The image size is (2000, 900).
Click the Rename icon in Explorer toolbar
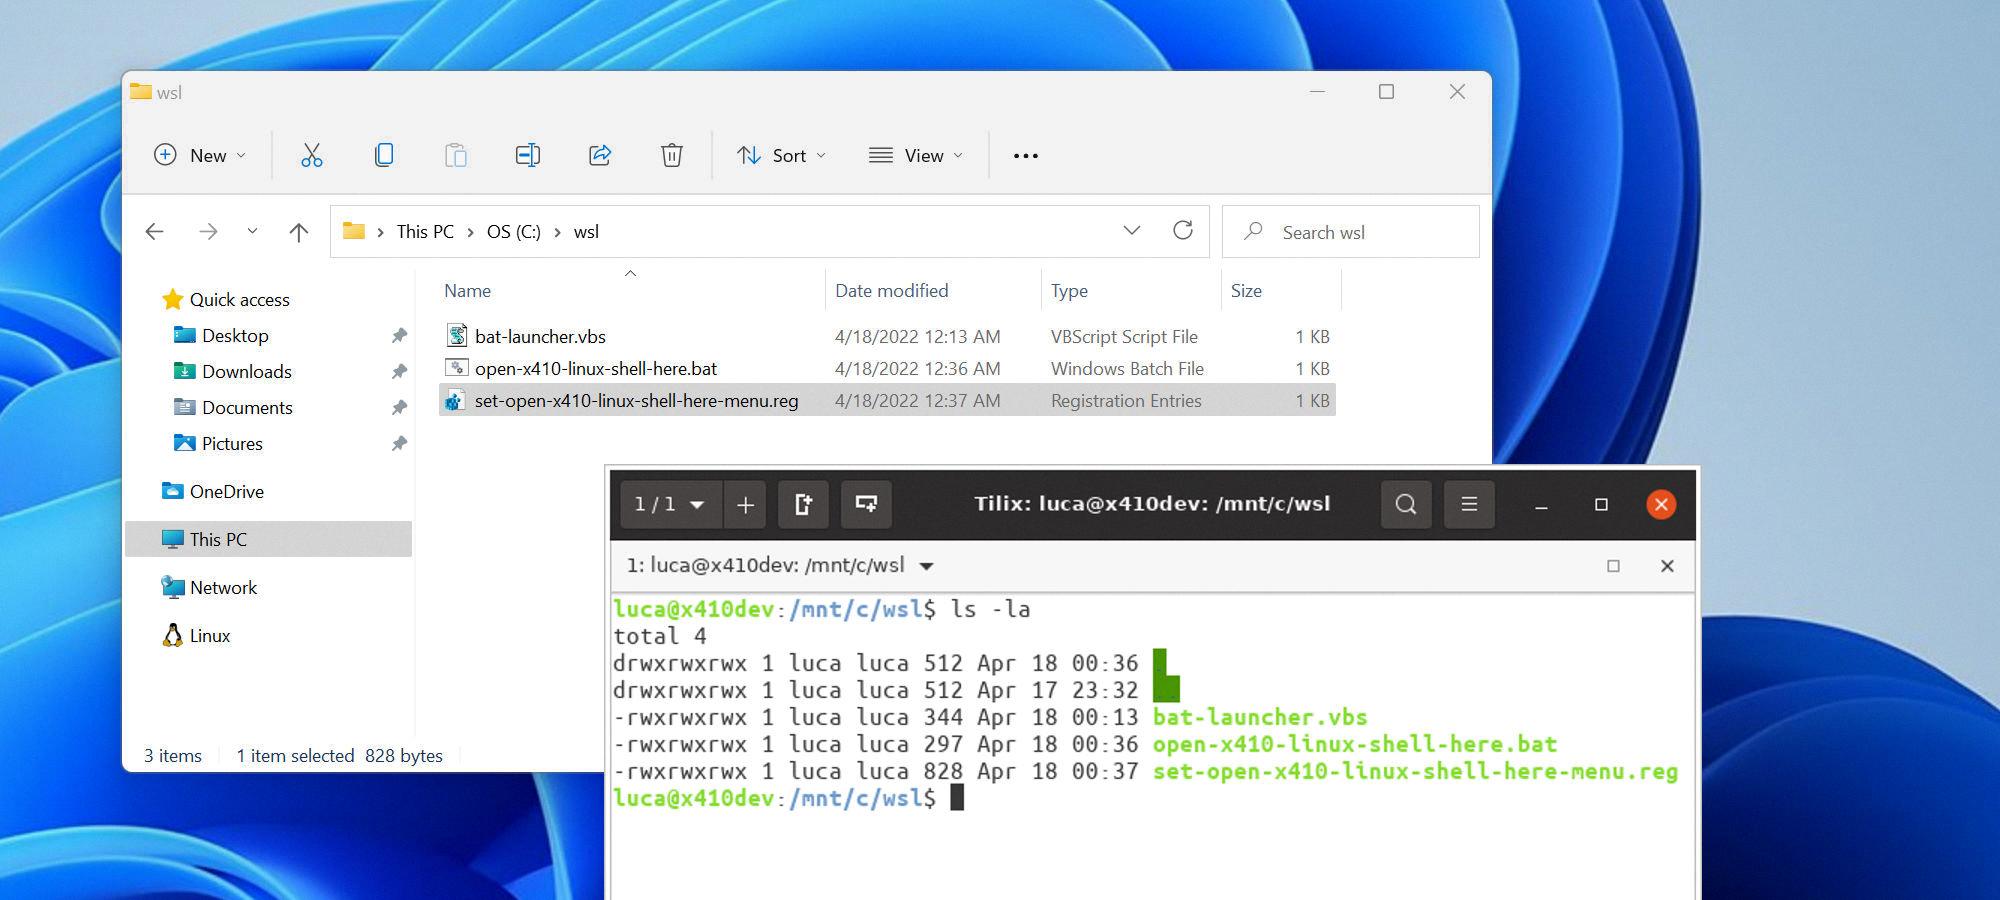(528, 155)
